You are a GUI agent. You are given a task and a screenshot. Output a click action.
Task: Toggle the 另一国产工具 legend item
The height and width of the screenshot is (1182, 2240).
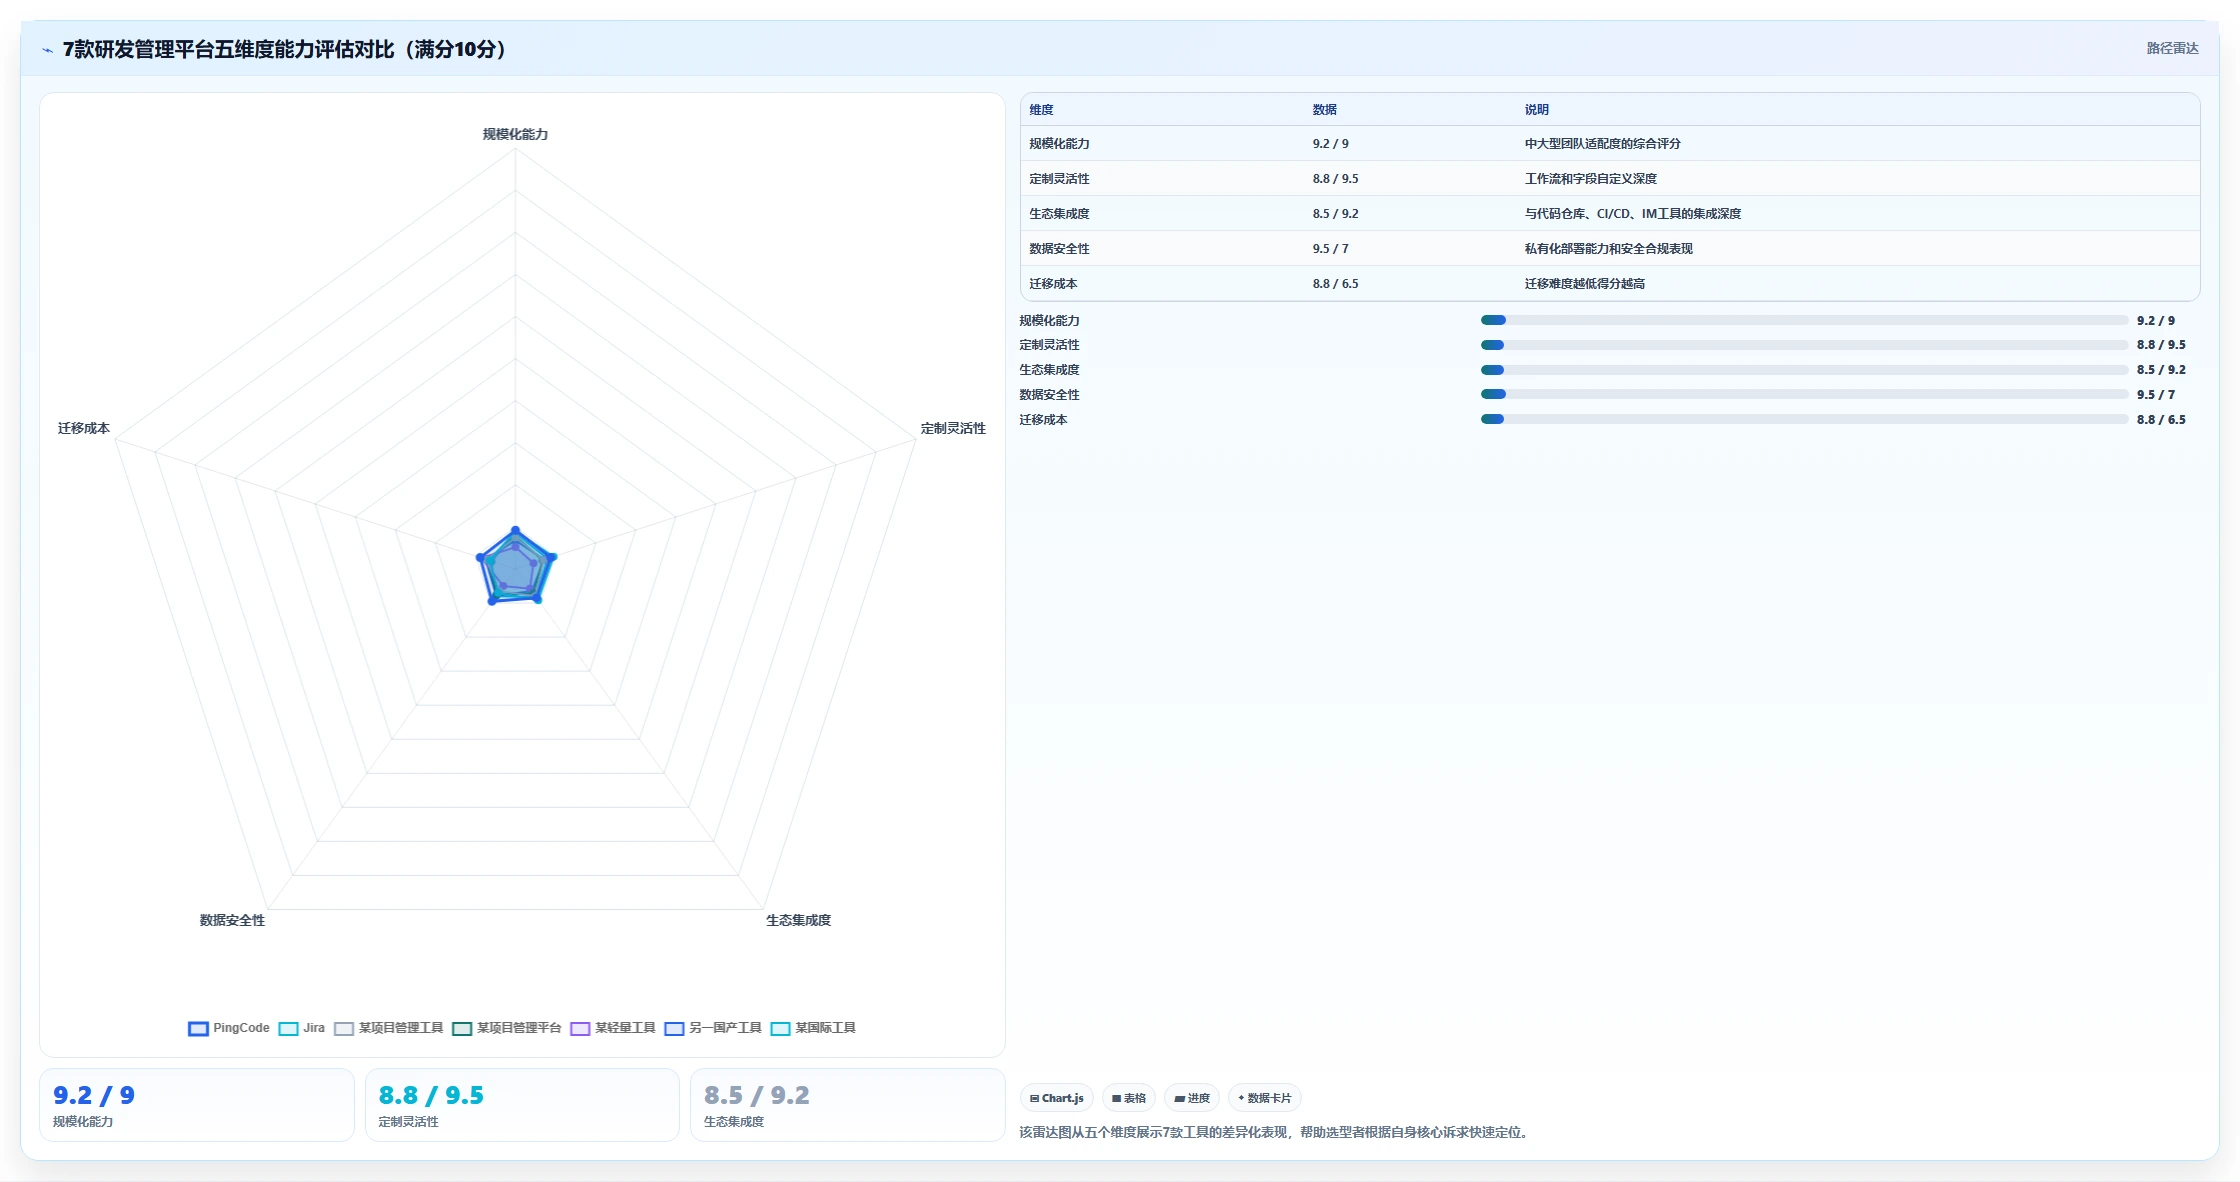(x=713, y=1028)
